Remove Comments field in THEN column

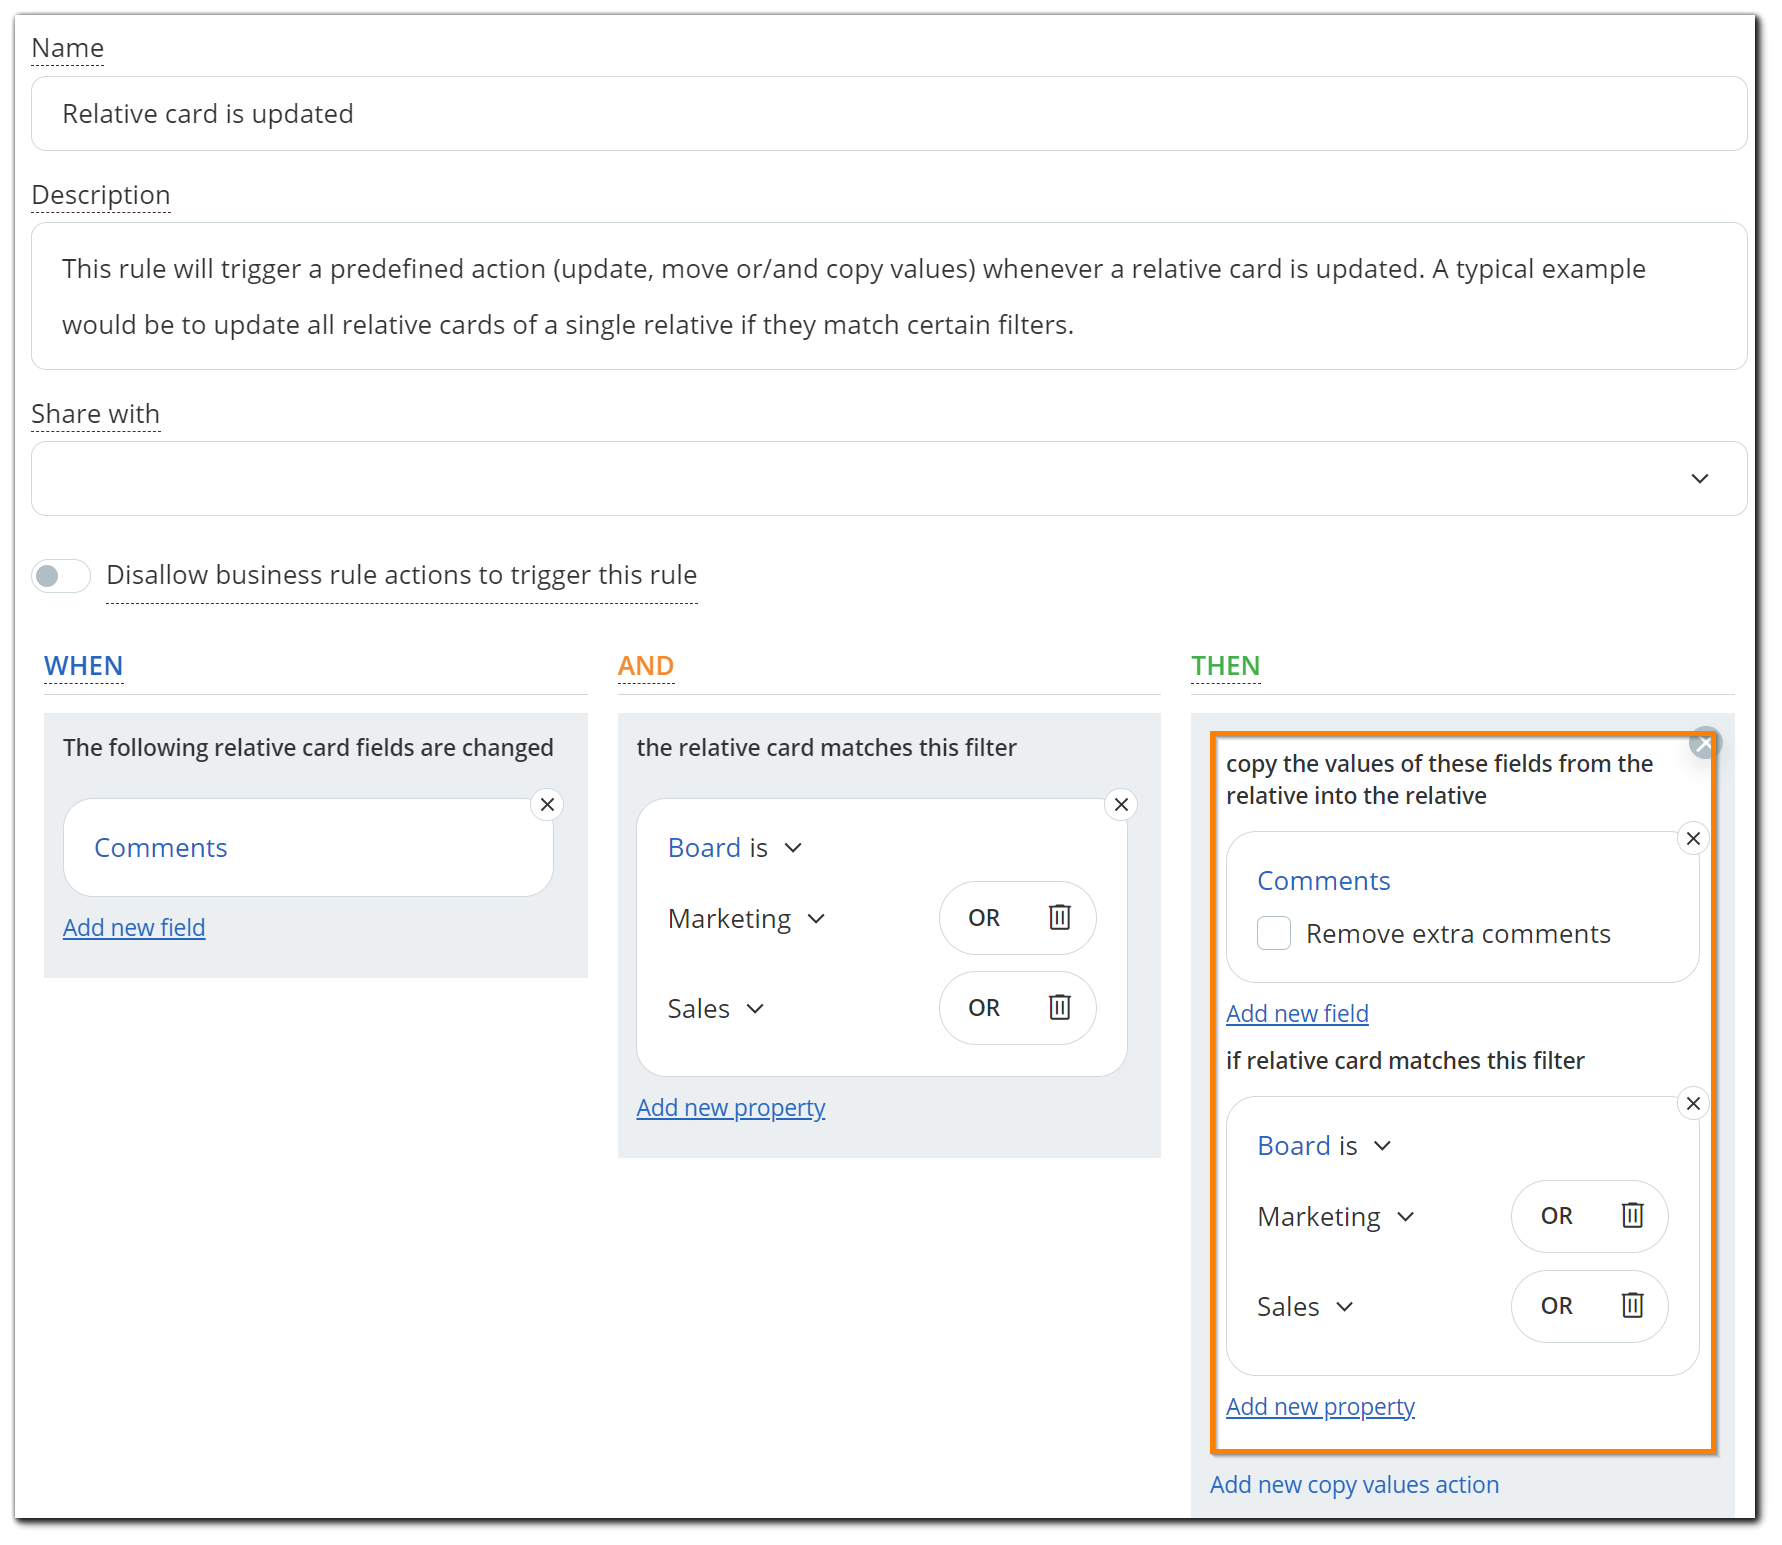coord(1693,838)
